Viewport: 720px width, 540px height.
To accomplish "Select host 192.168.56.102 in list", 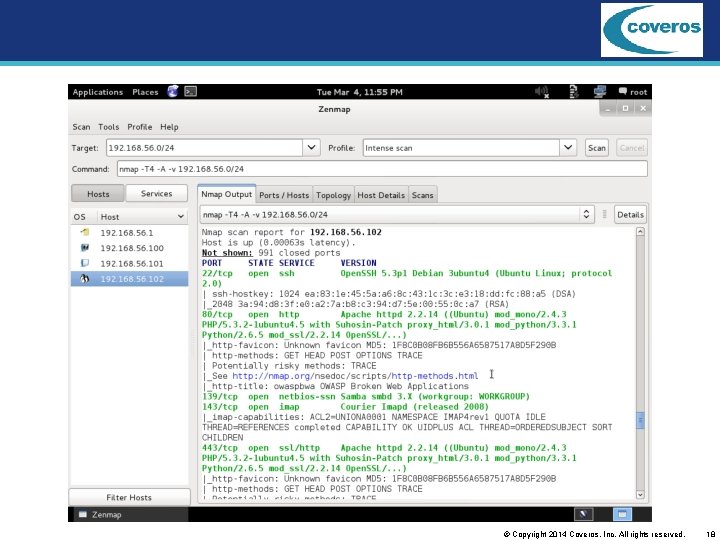I will 129,279.
